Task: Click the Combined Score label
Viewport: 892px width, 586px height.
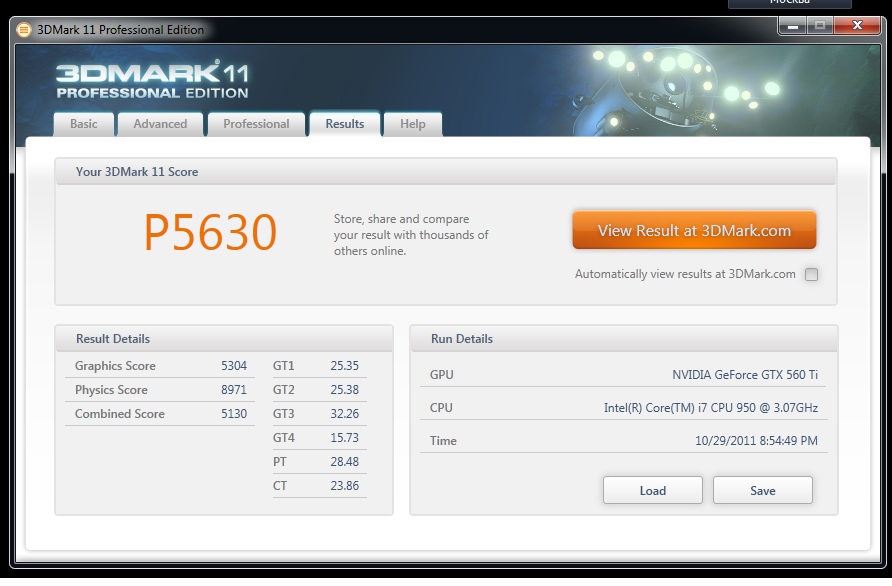Action: click(119, 414)
